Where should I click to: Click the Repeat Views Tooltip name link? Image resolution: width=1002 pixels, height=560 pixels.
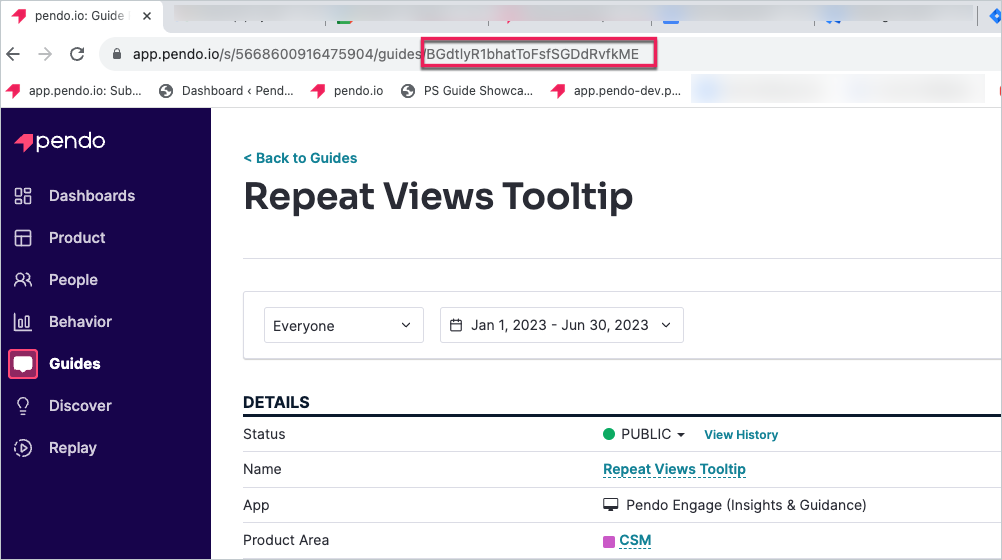pos(674,469)
